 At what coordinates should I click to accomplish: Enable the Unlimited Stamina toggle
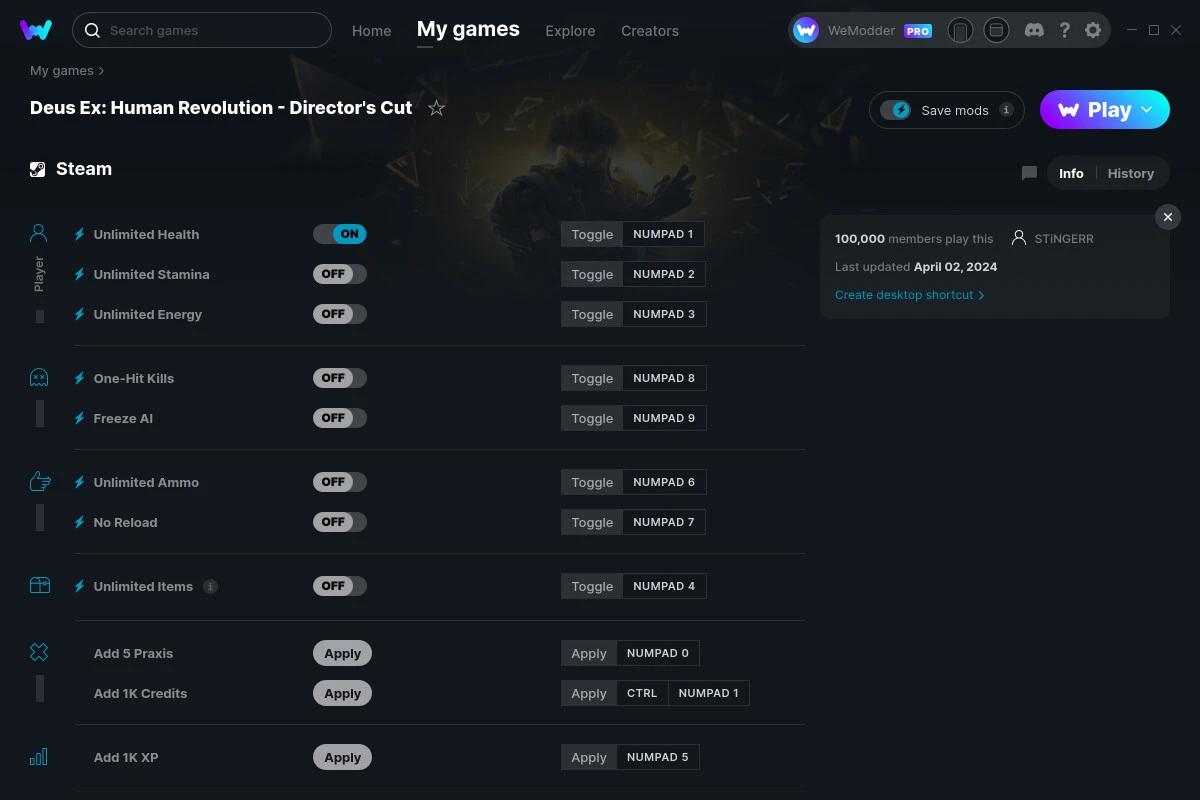[340, 274]
